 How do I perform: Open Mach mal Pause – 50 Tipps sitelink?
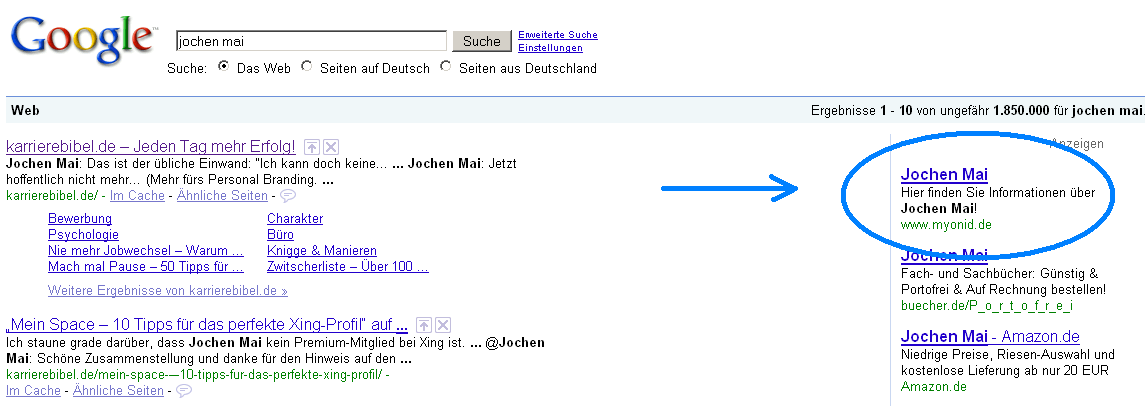coord(146,267)
